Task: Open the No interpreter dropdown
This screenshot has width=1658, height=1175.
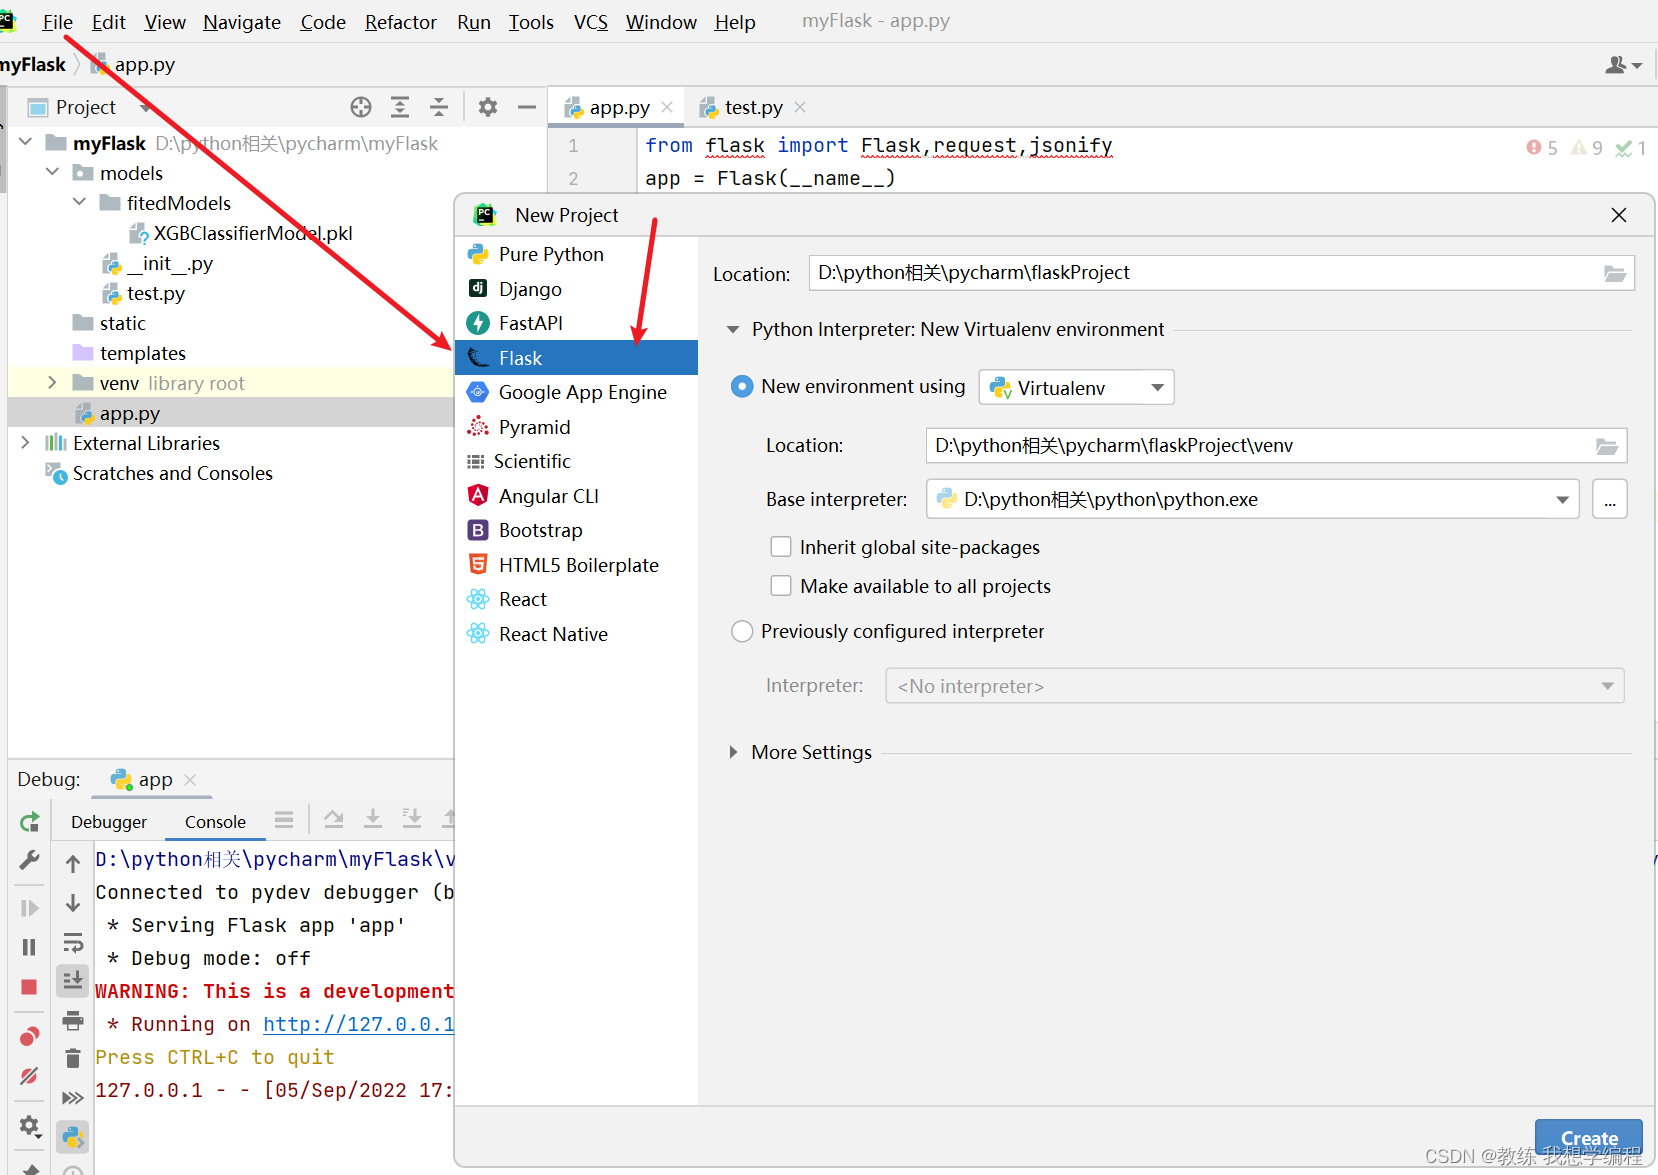Action: [x=1254, y=686]
